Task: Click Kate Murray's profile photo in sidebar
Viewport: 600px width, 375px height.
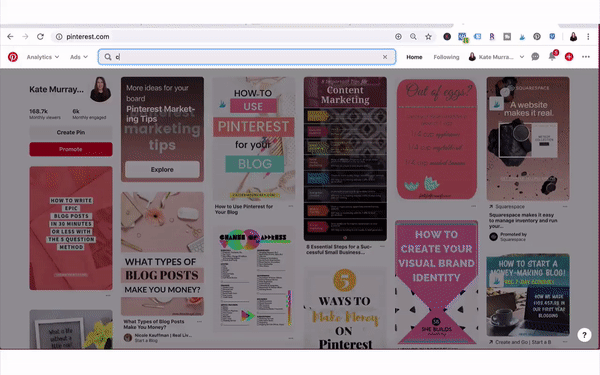Action: pyautogui.click(x=101, y=89)
